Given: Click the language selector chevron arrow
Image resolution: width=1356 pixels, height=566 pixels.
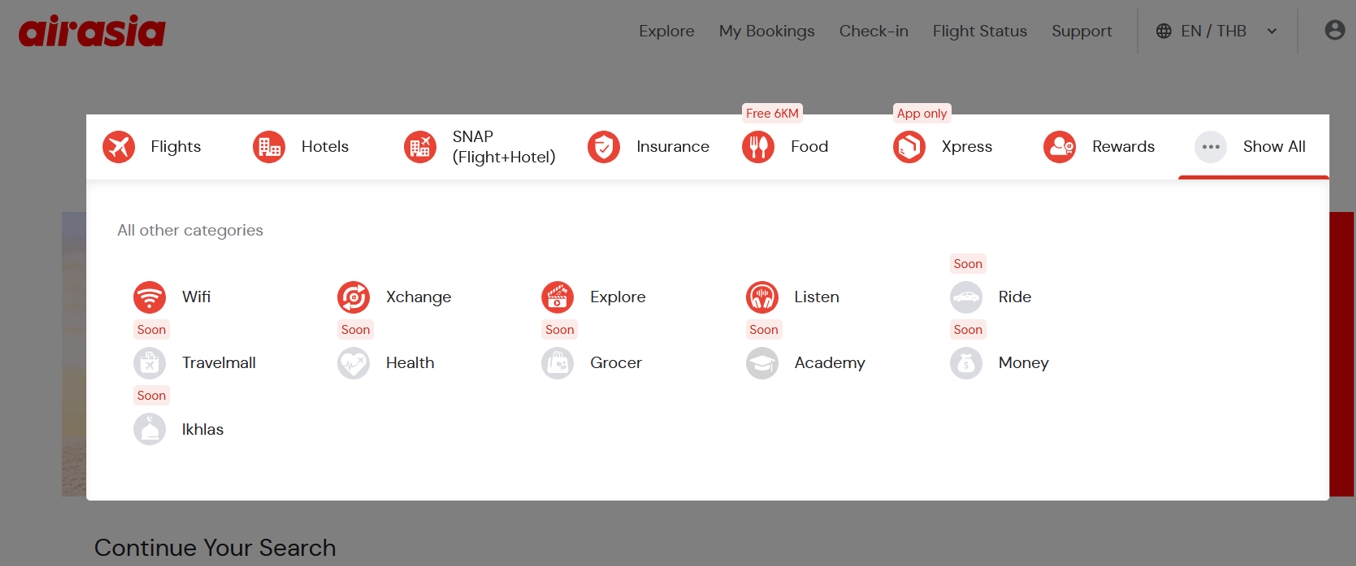Looking at the screenshot, I should [1272, 31].
